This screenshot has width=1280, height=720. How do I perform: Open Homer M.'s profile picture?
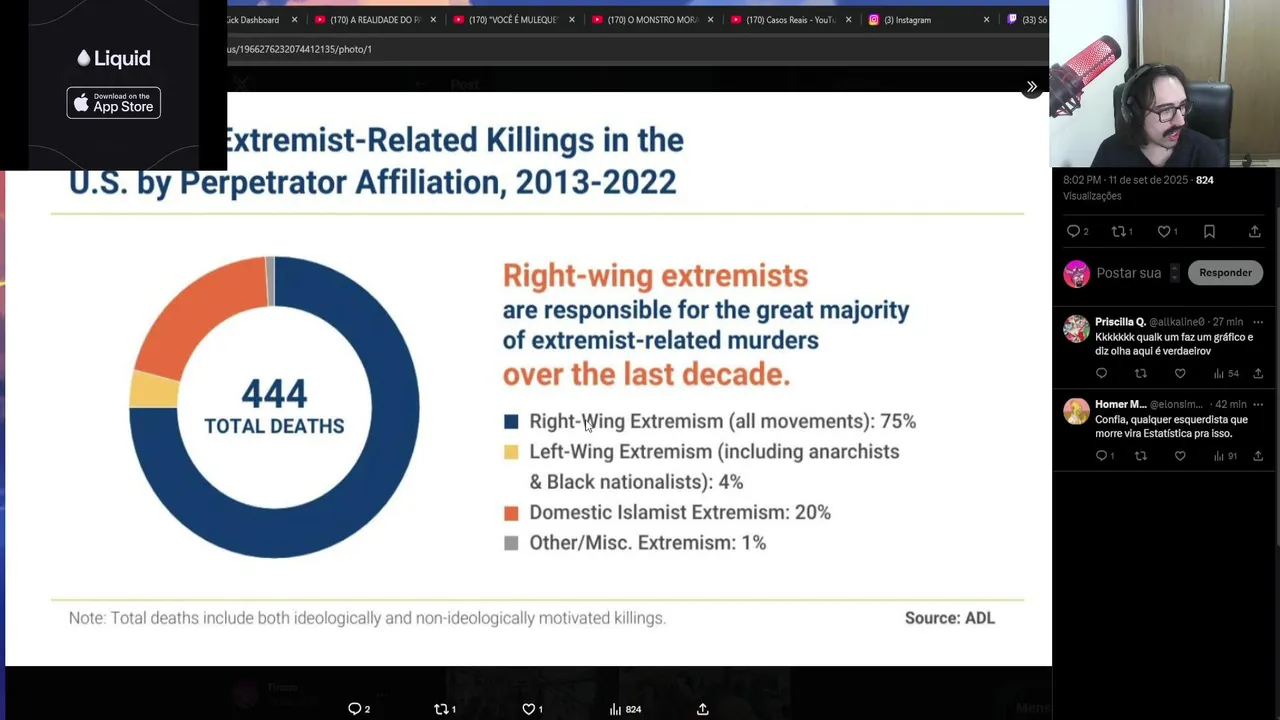(1076, 411)
